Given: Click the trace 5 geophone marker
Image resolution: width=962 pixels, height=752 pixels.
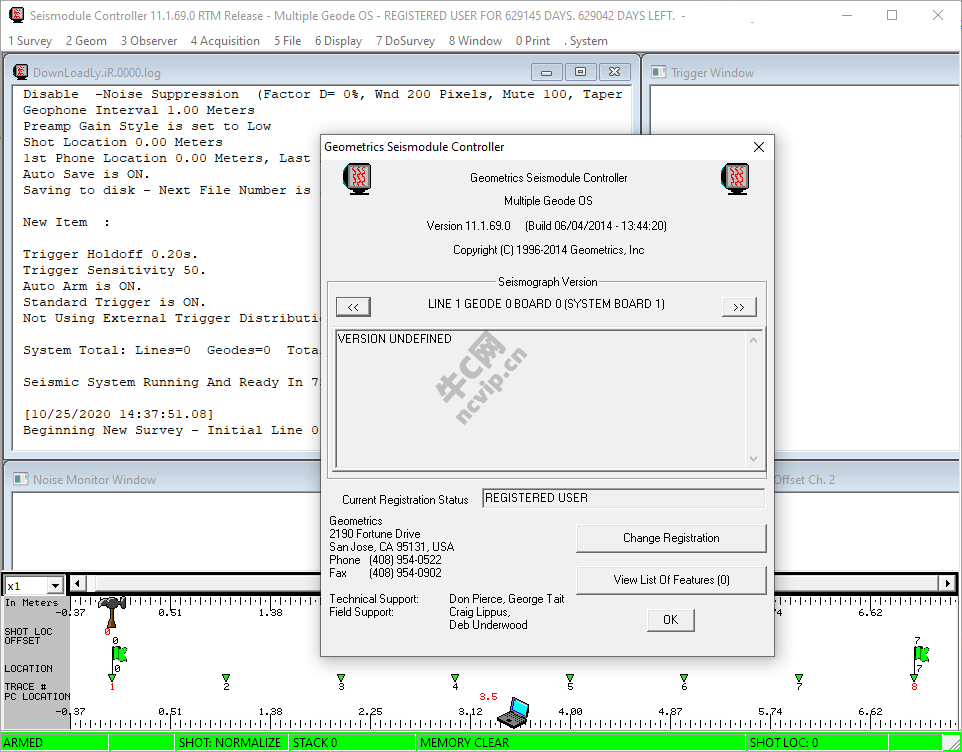Looking at the screenshot, I should (570, 678).
